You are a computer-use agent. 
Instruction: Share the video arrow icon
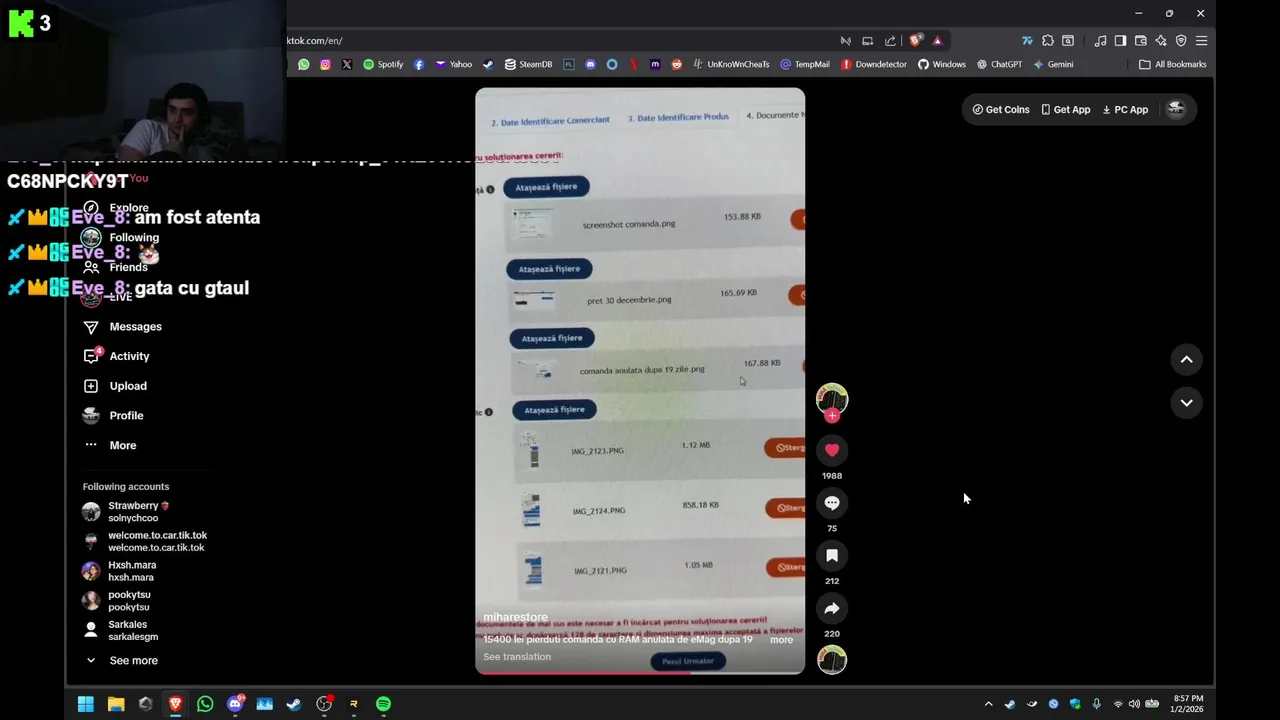832,608
